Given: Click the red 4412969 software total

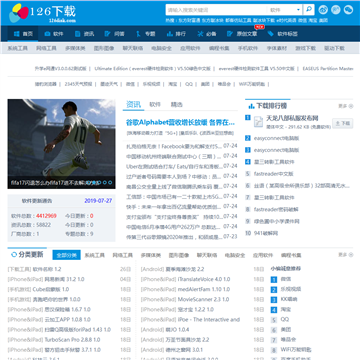Looking at the screenshot, I should [x=46, y=216].
